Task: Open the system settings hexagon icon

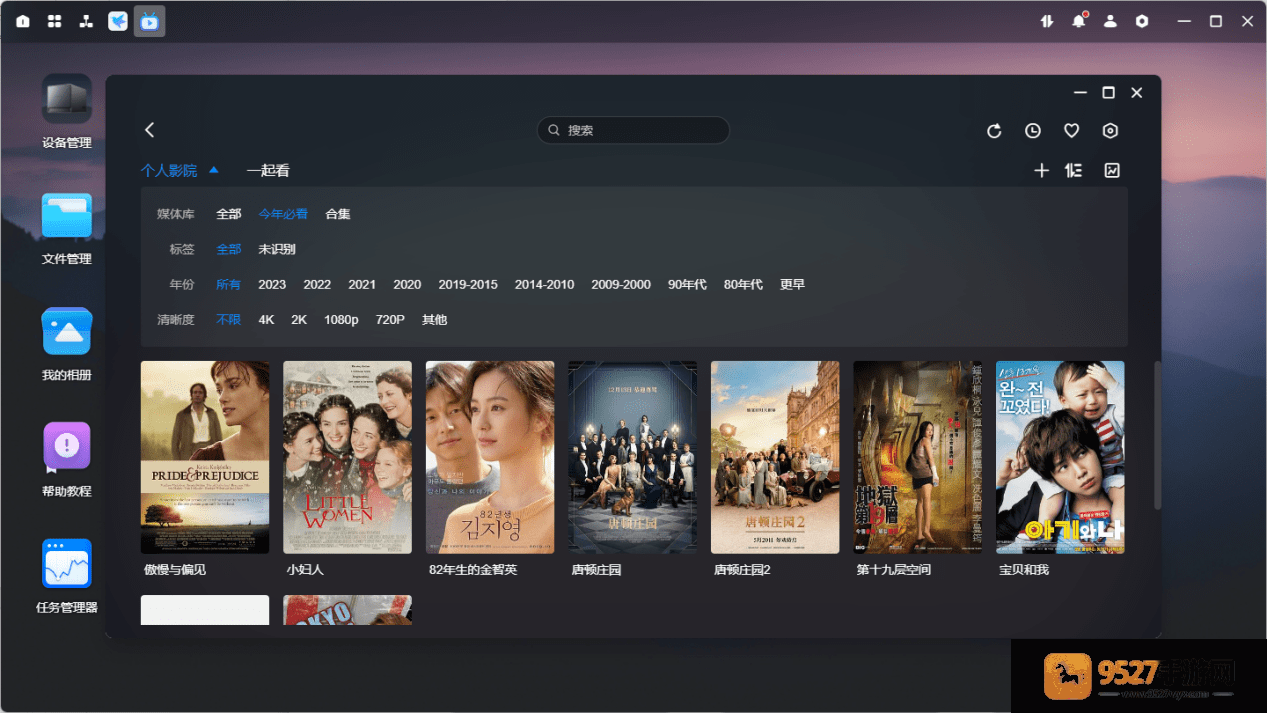Action: (x=1142, y=21)
